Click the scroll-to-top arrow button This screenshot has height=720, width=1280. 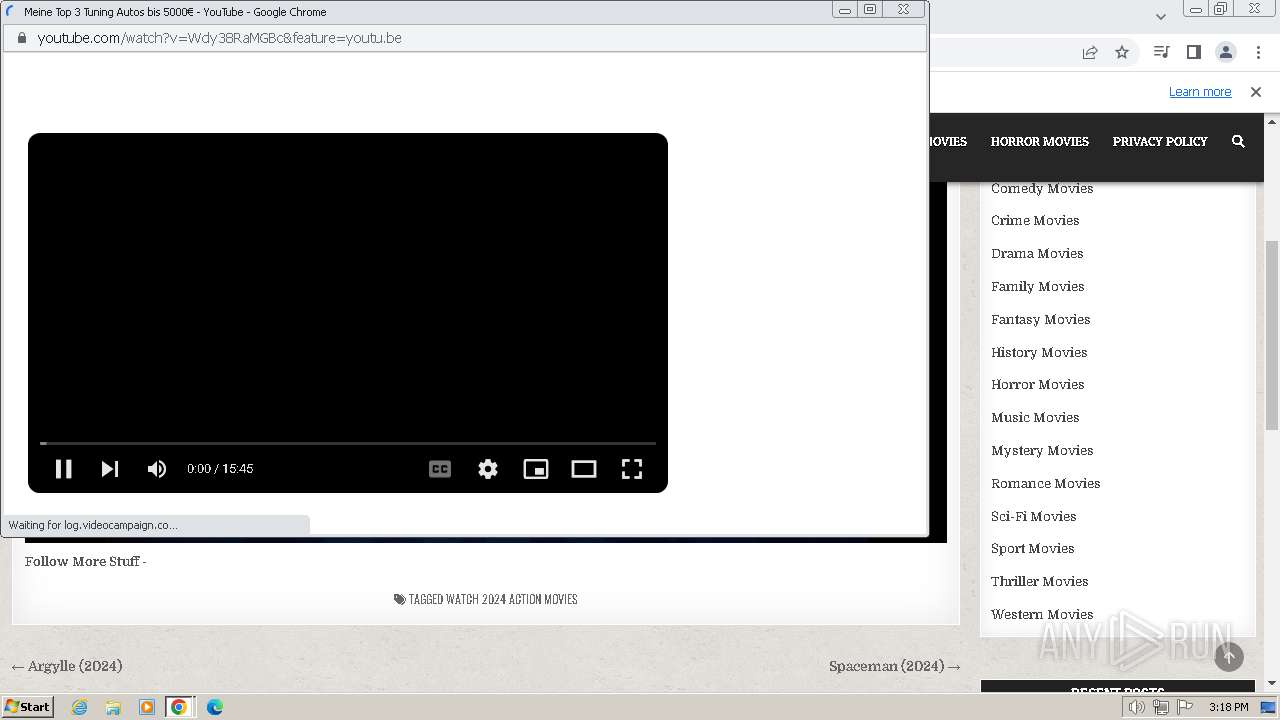1229,656
